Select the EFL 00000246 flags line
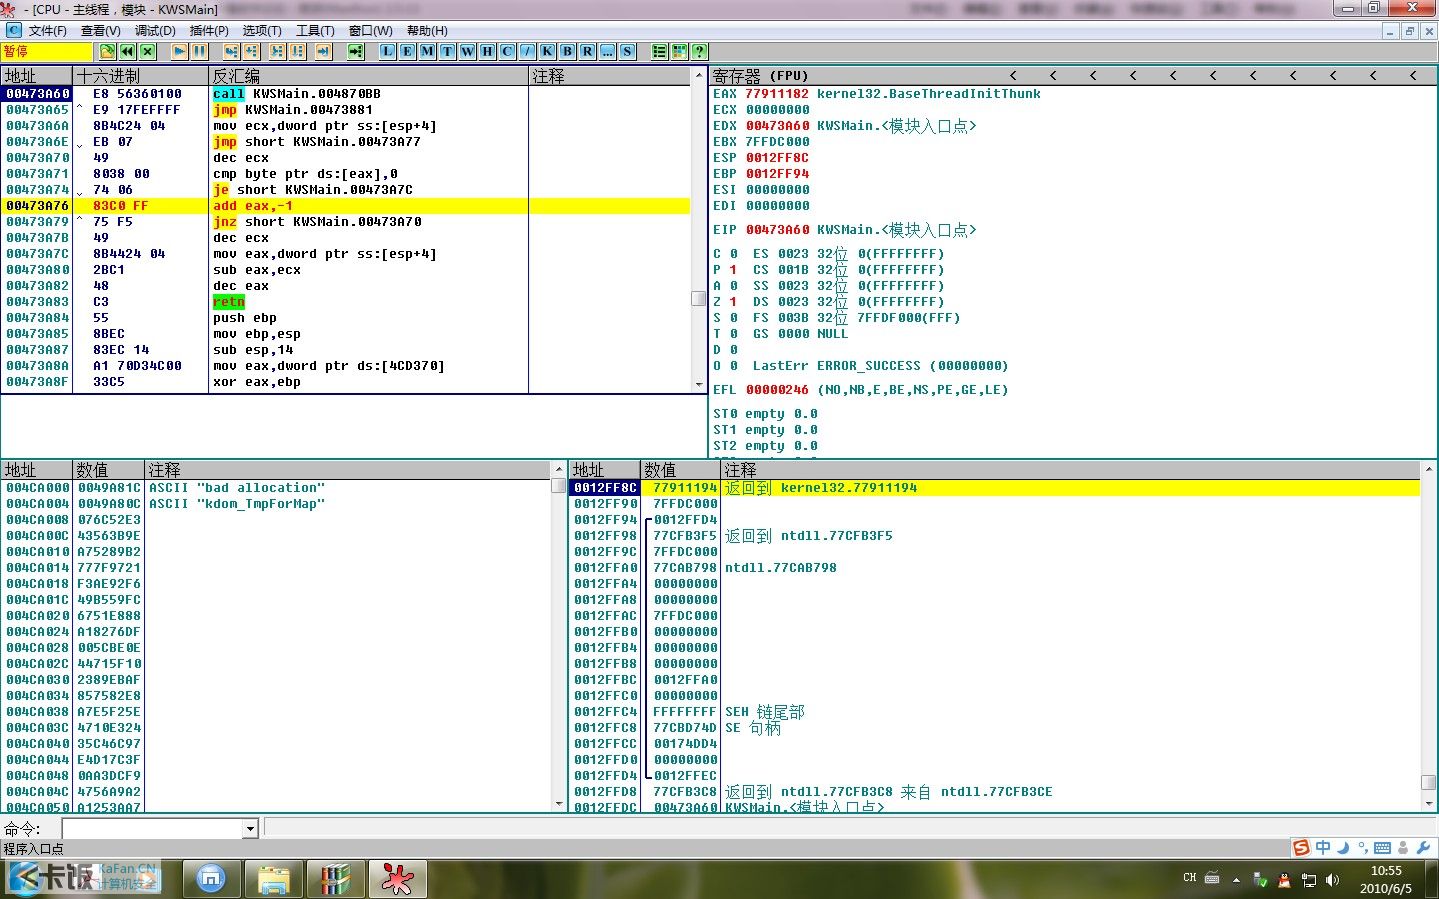The width and height of the screenshot is (1439, 899). click(860, 390)
